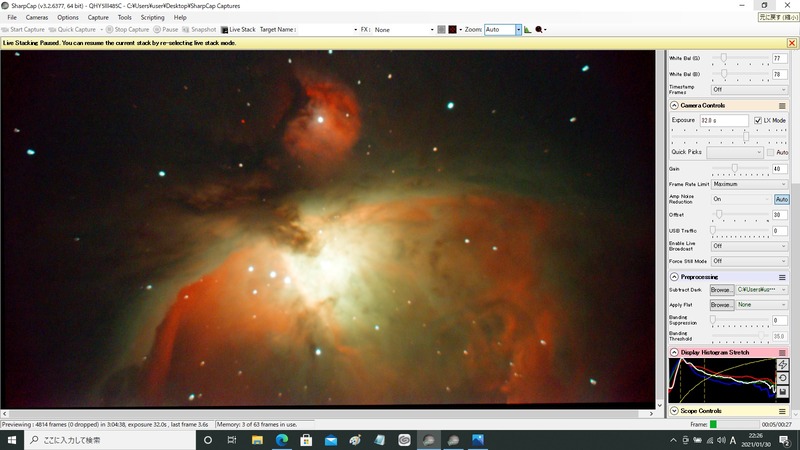Toggle Amp Noise Reduction Auto button

pos(781,199)
